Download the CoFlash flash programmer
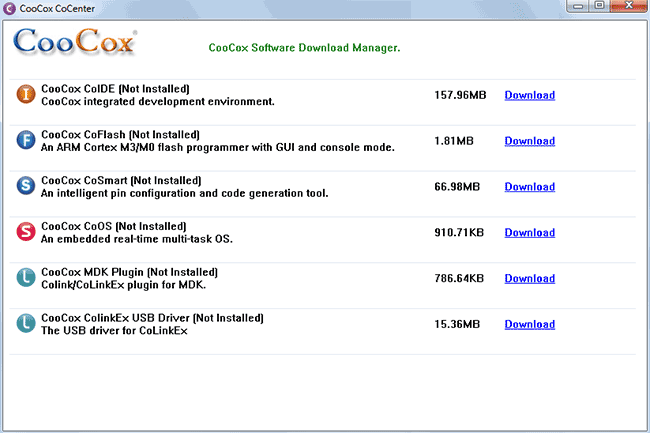Screen dimensions: 650x433 pyautogui.click(x=529, y=141)
